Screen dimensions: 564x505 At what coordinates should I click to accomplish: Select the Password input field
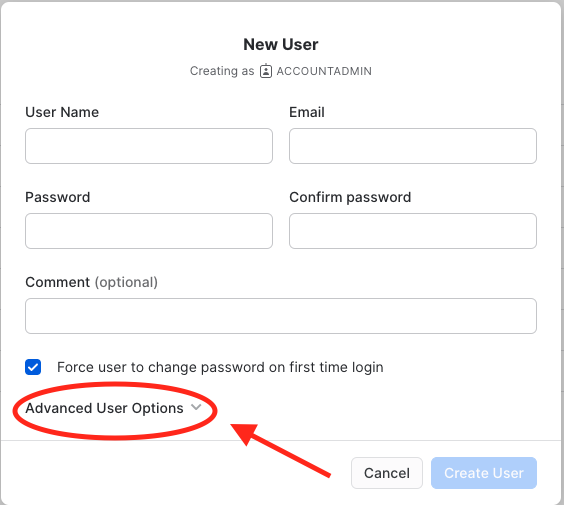[x=149, y=231]
